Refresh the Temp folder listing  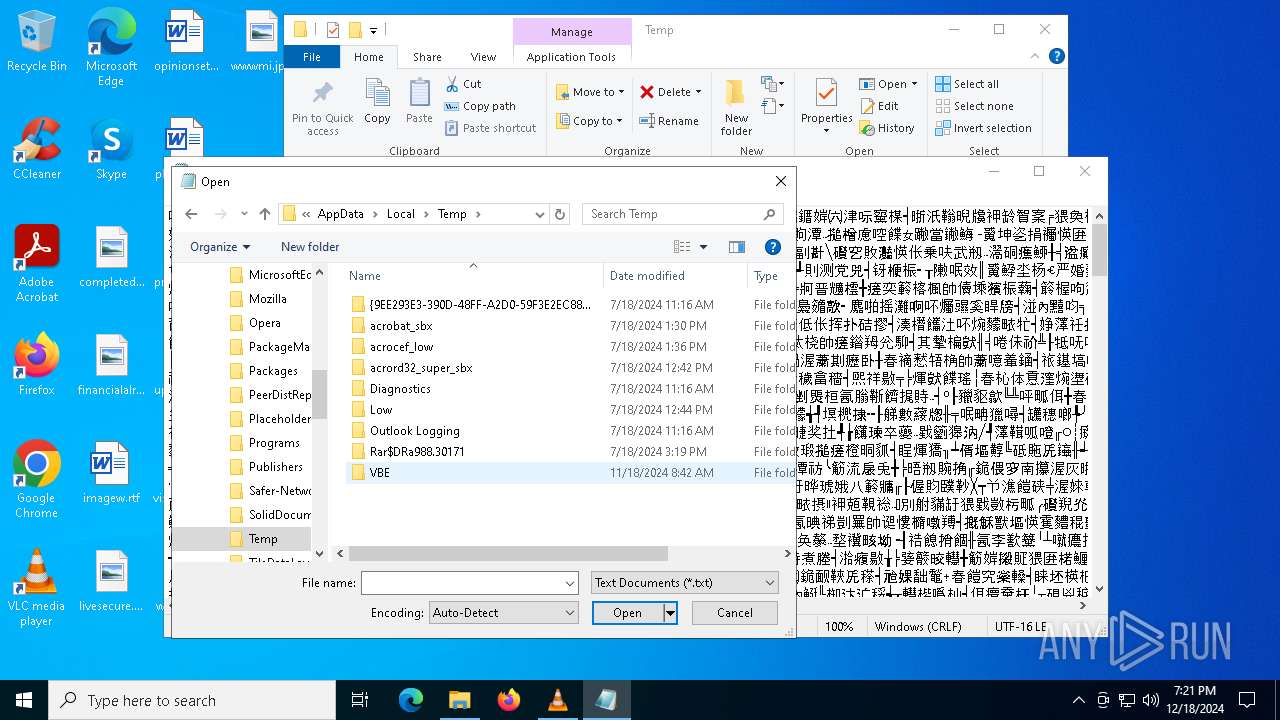pyautogui.click(x=560, y=214)
